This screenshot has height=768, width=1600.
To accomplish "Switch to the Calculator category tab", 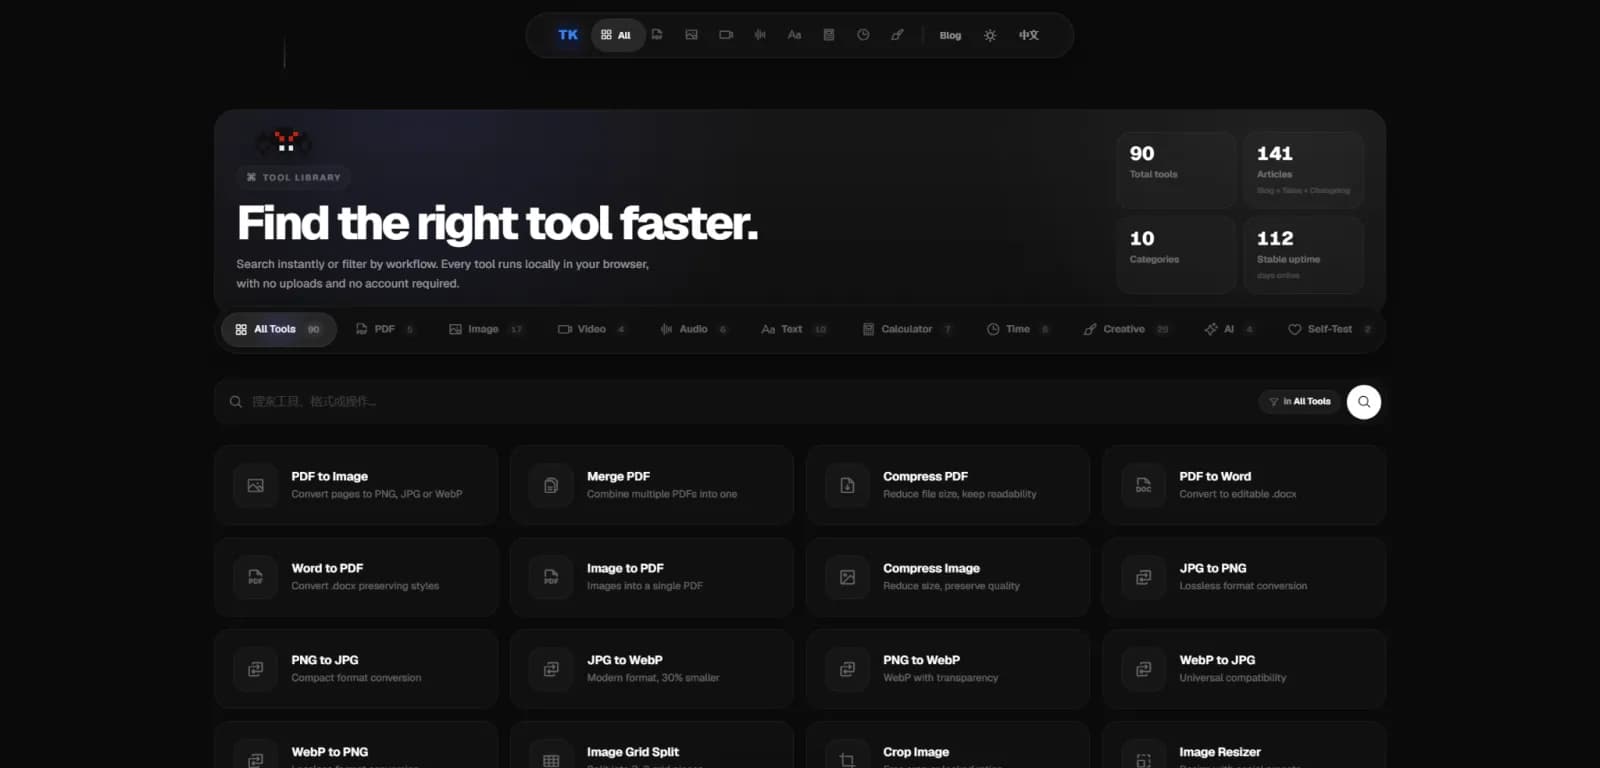I will point(908,329).
